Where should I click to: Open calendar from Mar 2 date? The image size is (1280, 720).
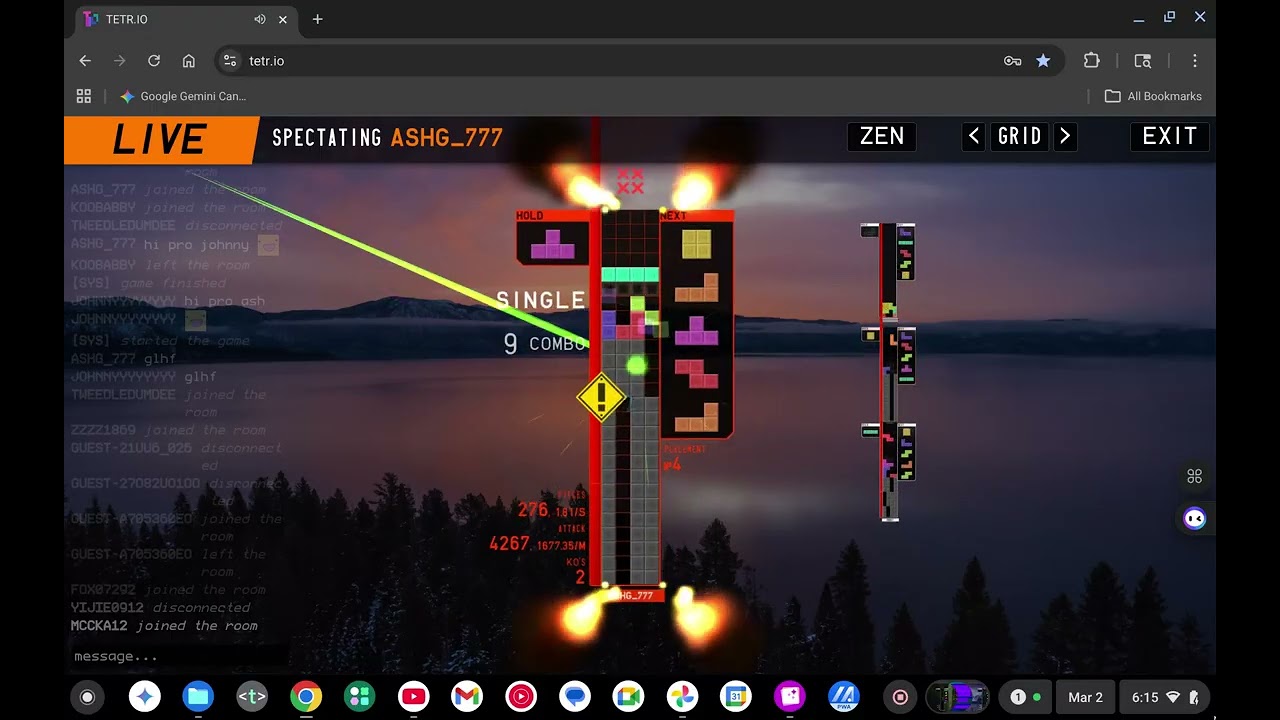[x=1085, y=697]
